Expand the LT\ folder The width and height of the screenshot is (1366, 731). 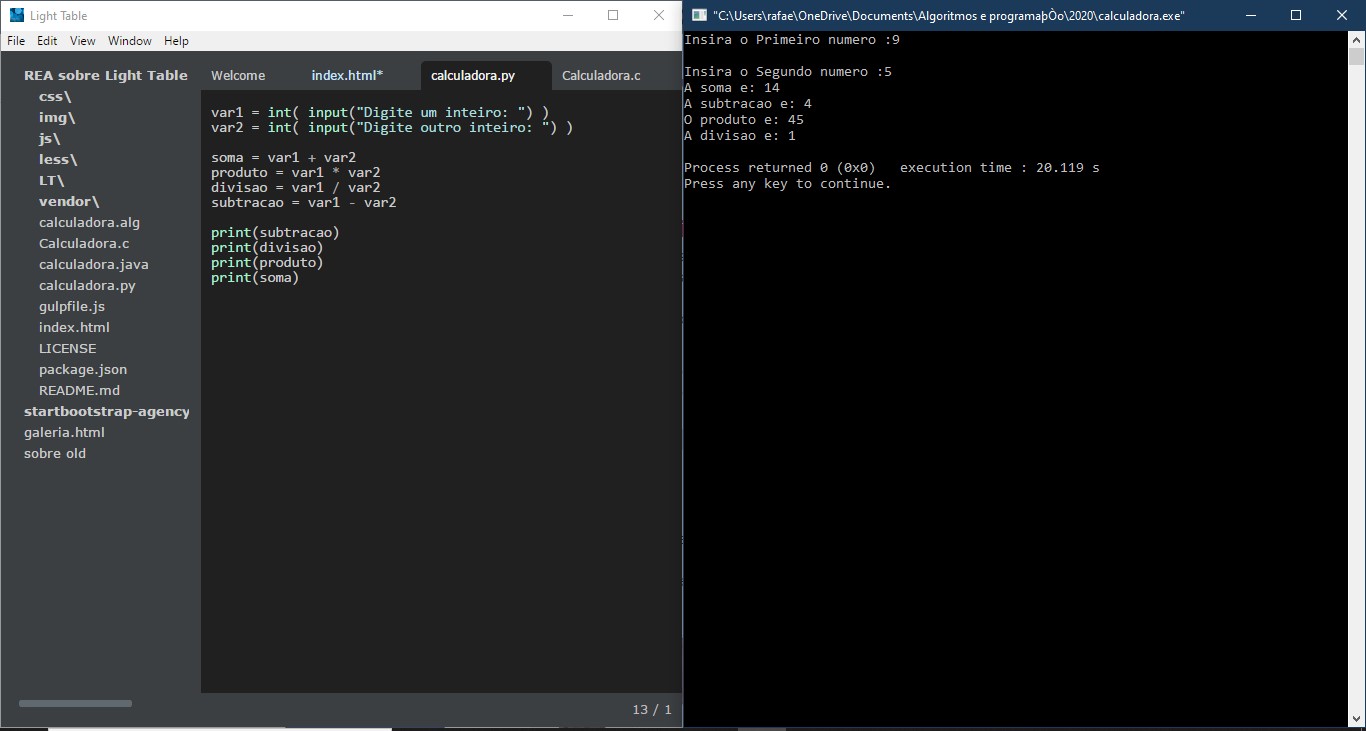coord(51,180)
